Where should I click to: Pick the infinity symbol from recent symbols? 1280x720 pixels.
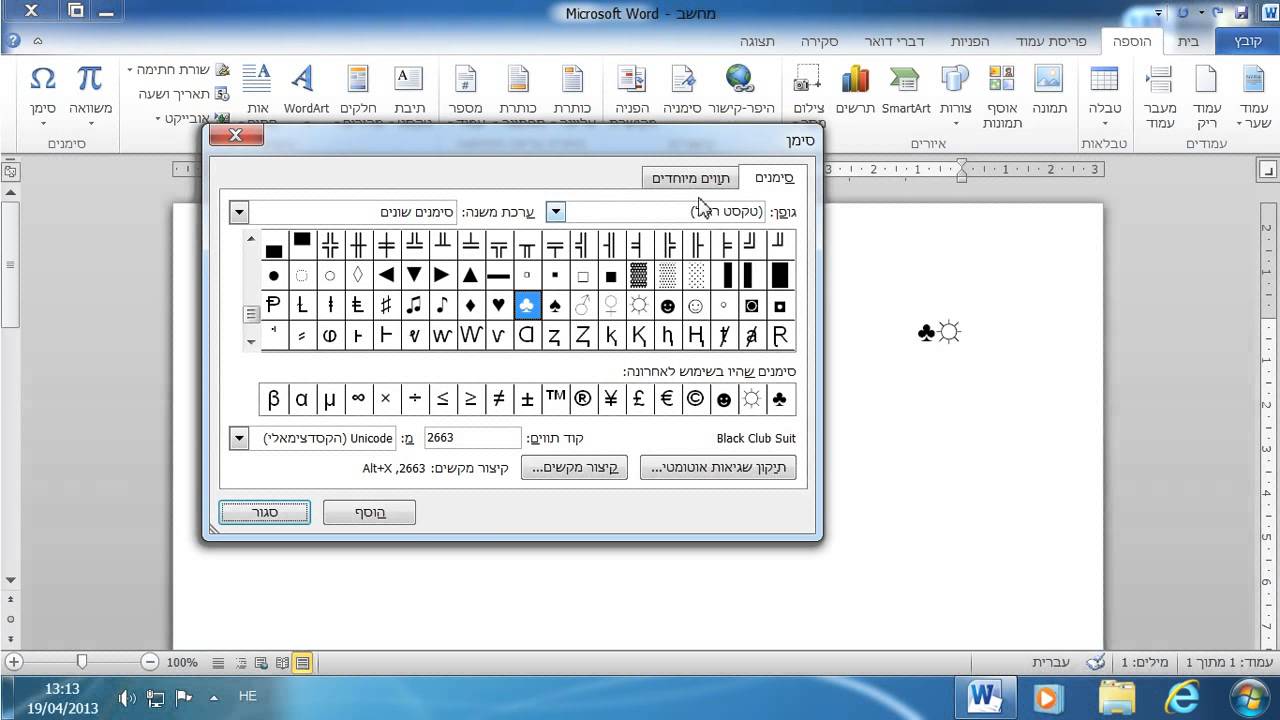357,399
